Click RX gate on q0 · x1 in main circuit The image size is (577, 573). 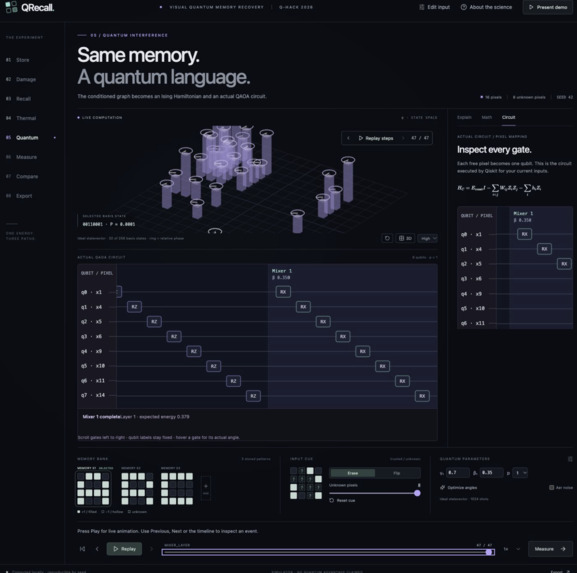coord(283,292)
